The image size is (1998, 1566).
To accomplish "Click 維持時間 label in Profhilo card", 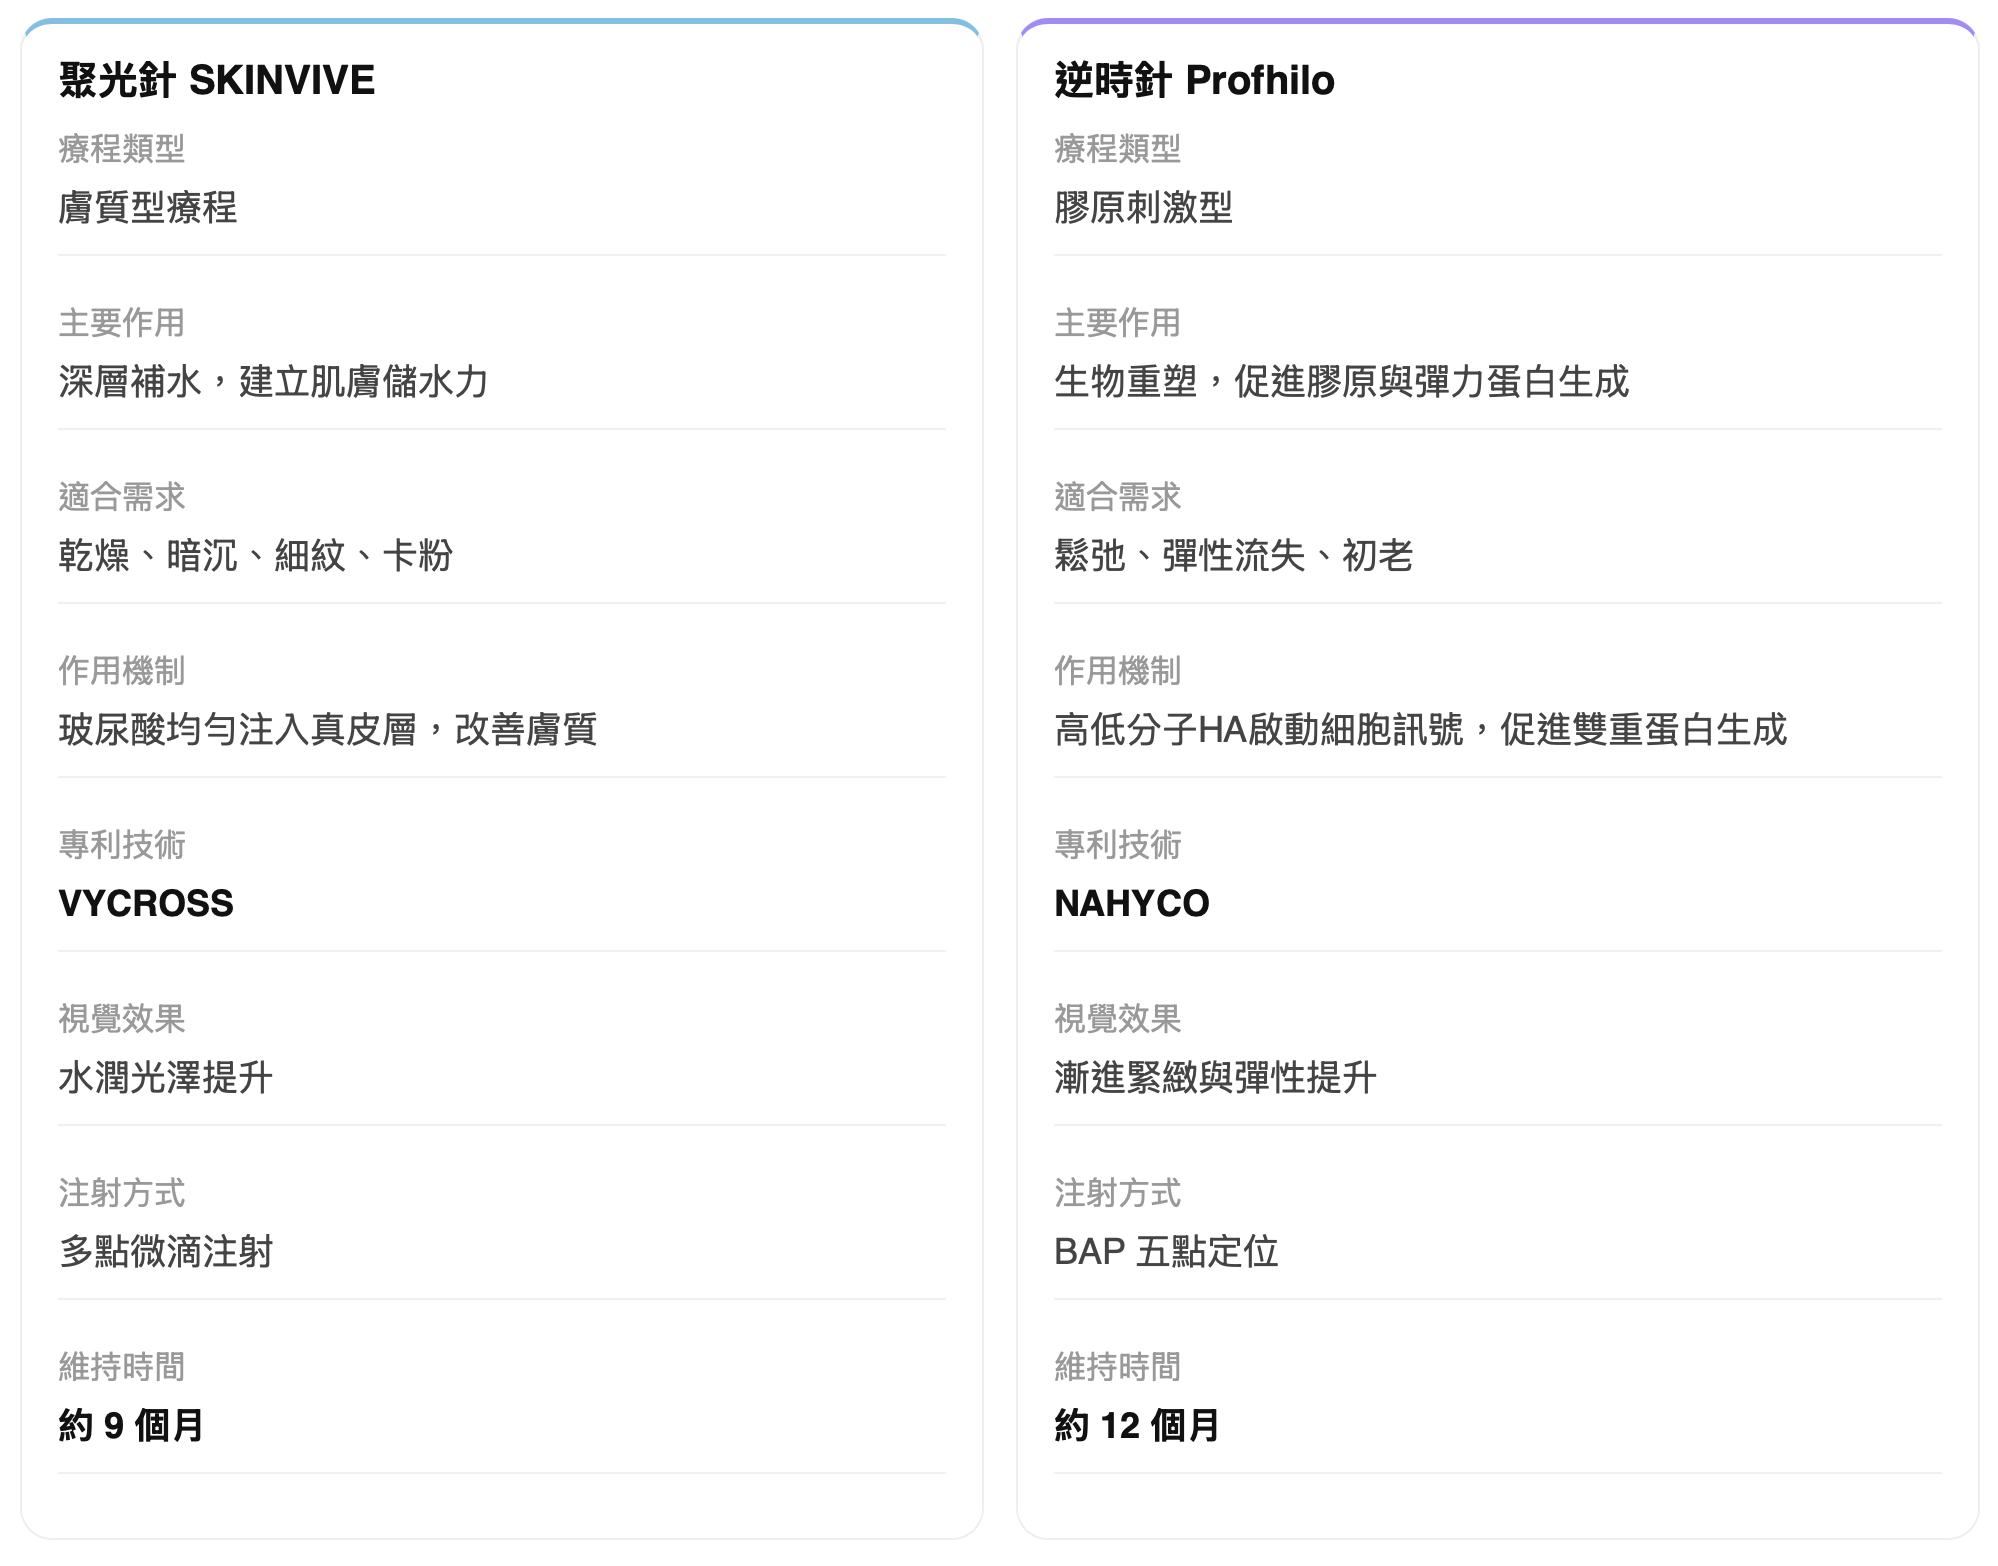I will tap(1118, 1367).
